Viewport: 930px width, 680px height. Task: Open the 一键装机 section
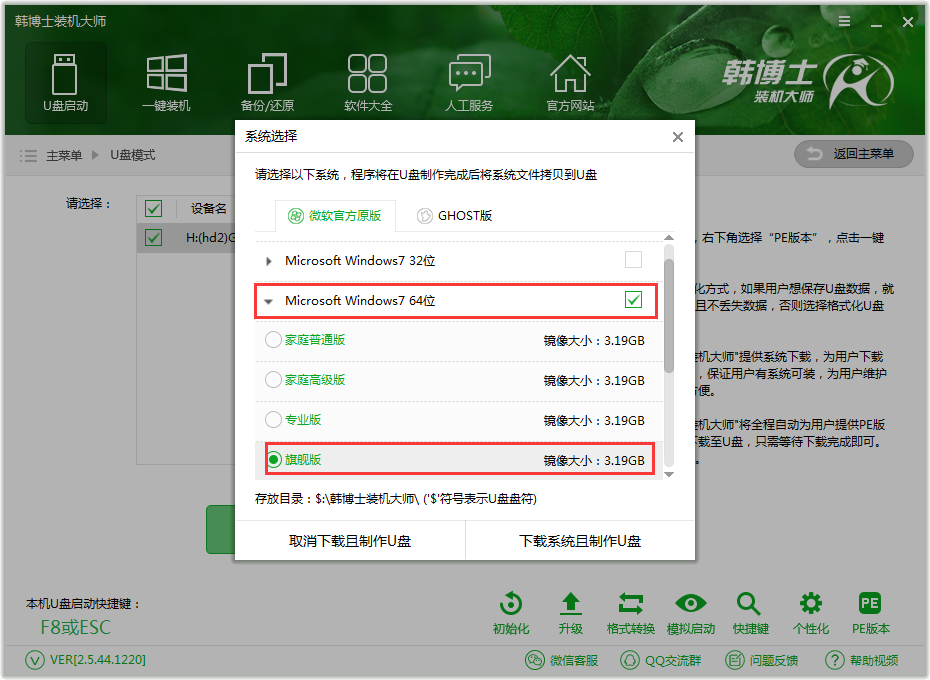[x=167, y=82]
